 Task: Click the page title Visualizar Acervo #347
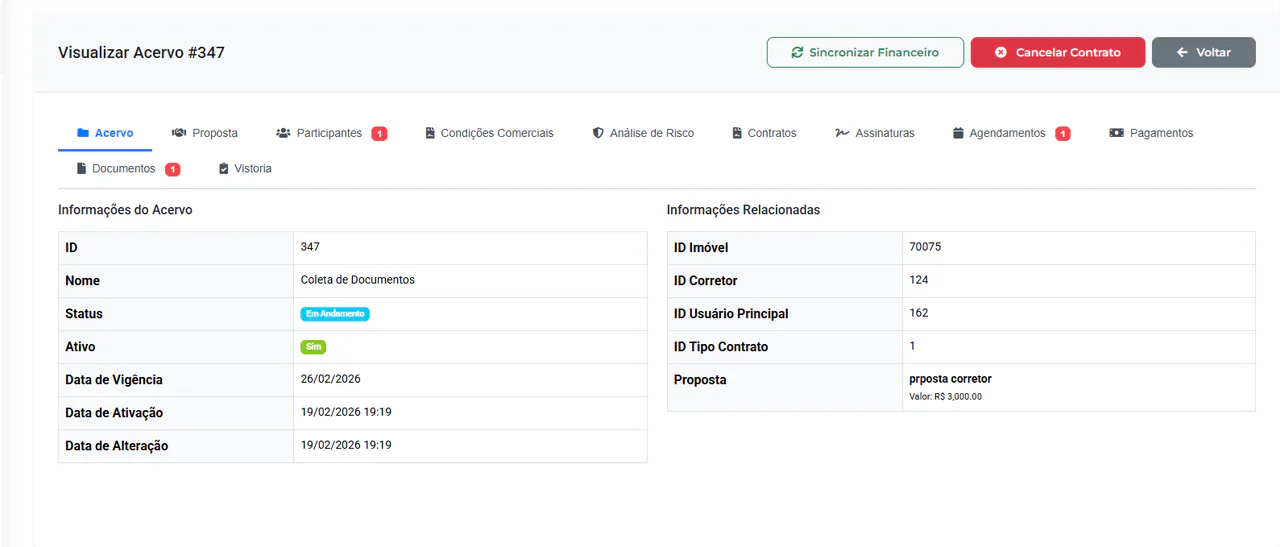[x=141, y=52]
